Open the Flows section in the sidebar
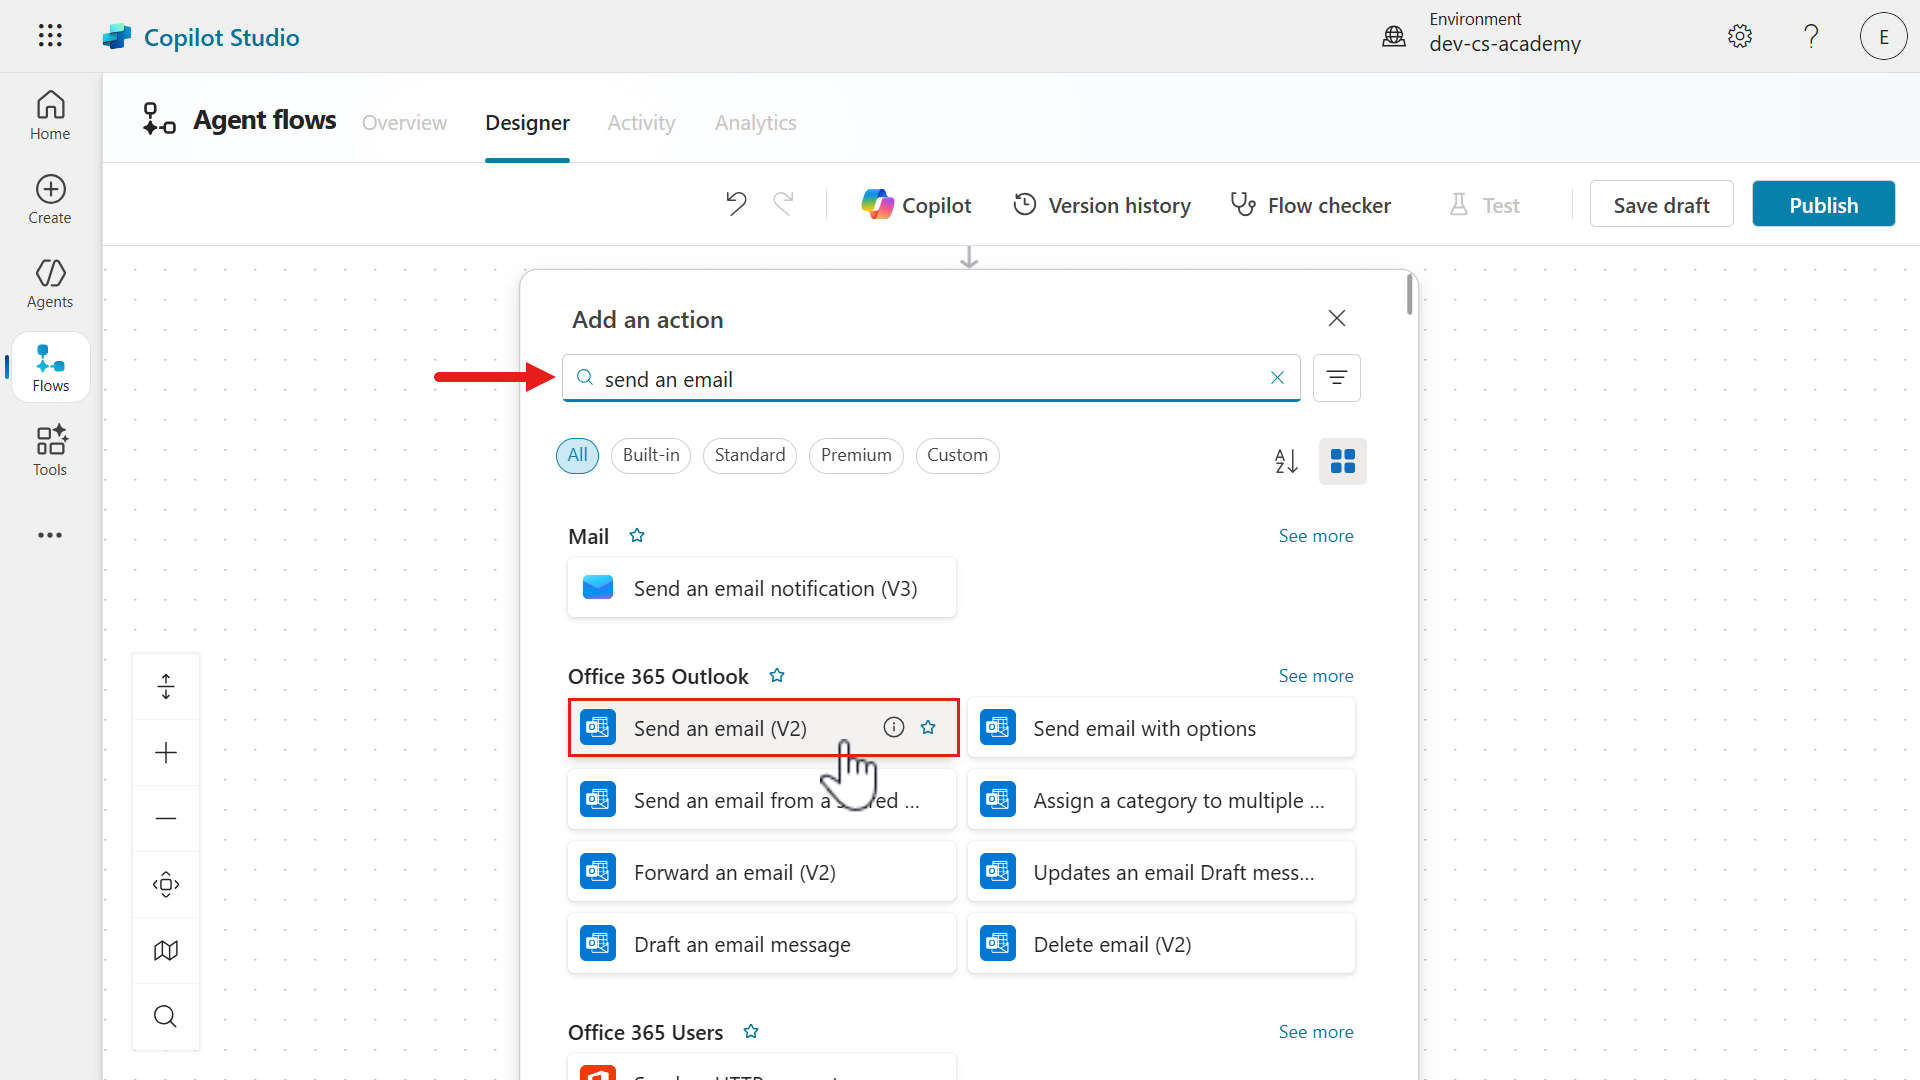The image size is (1920, 1080). coord(49,366)
